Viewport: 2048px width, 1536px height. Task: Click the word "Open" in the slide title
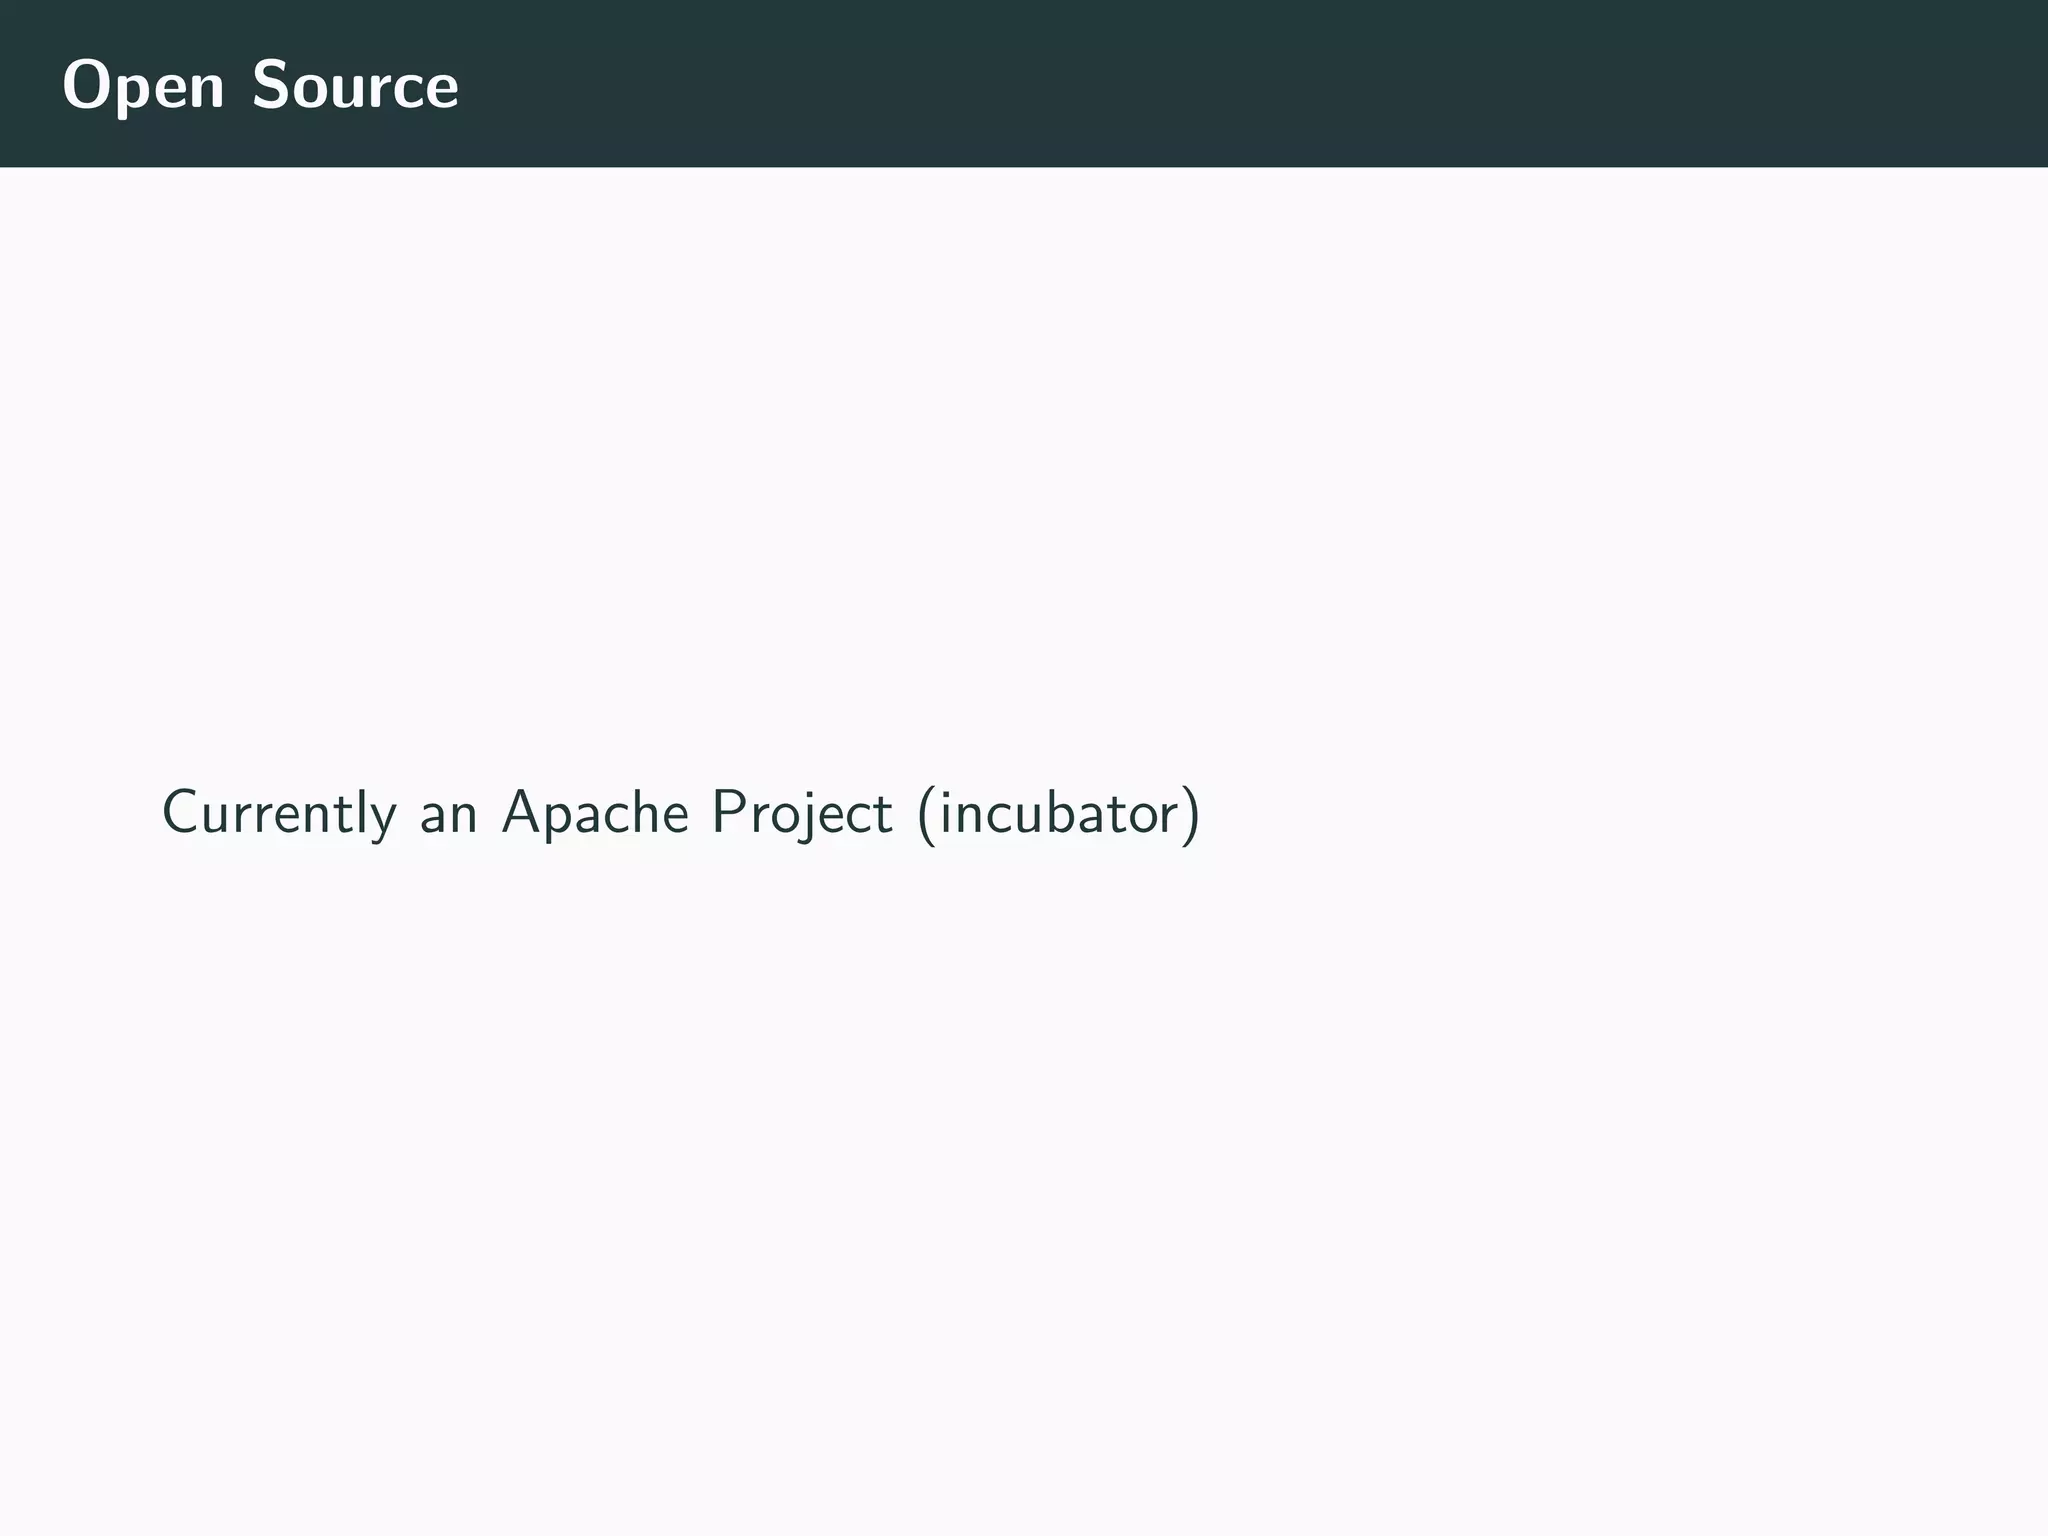point(143,87)
